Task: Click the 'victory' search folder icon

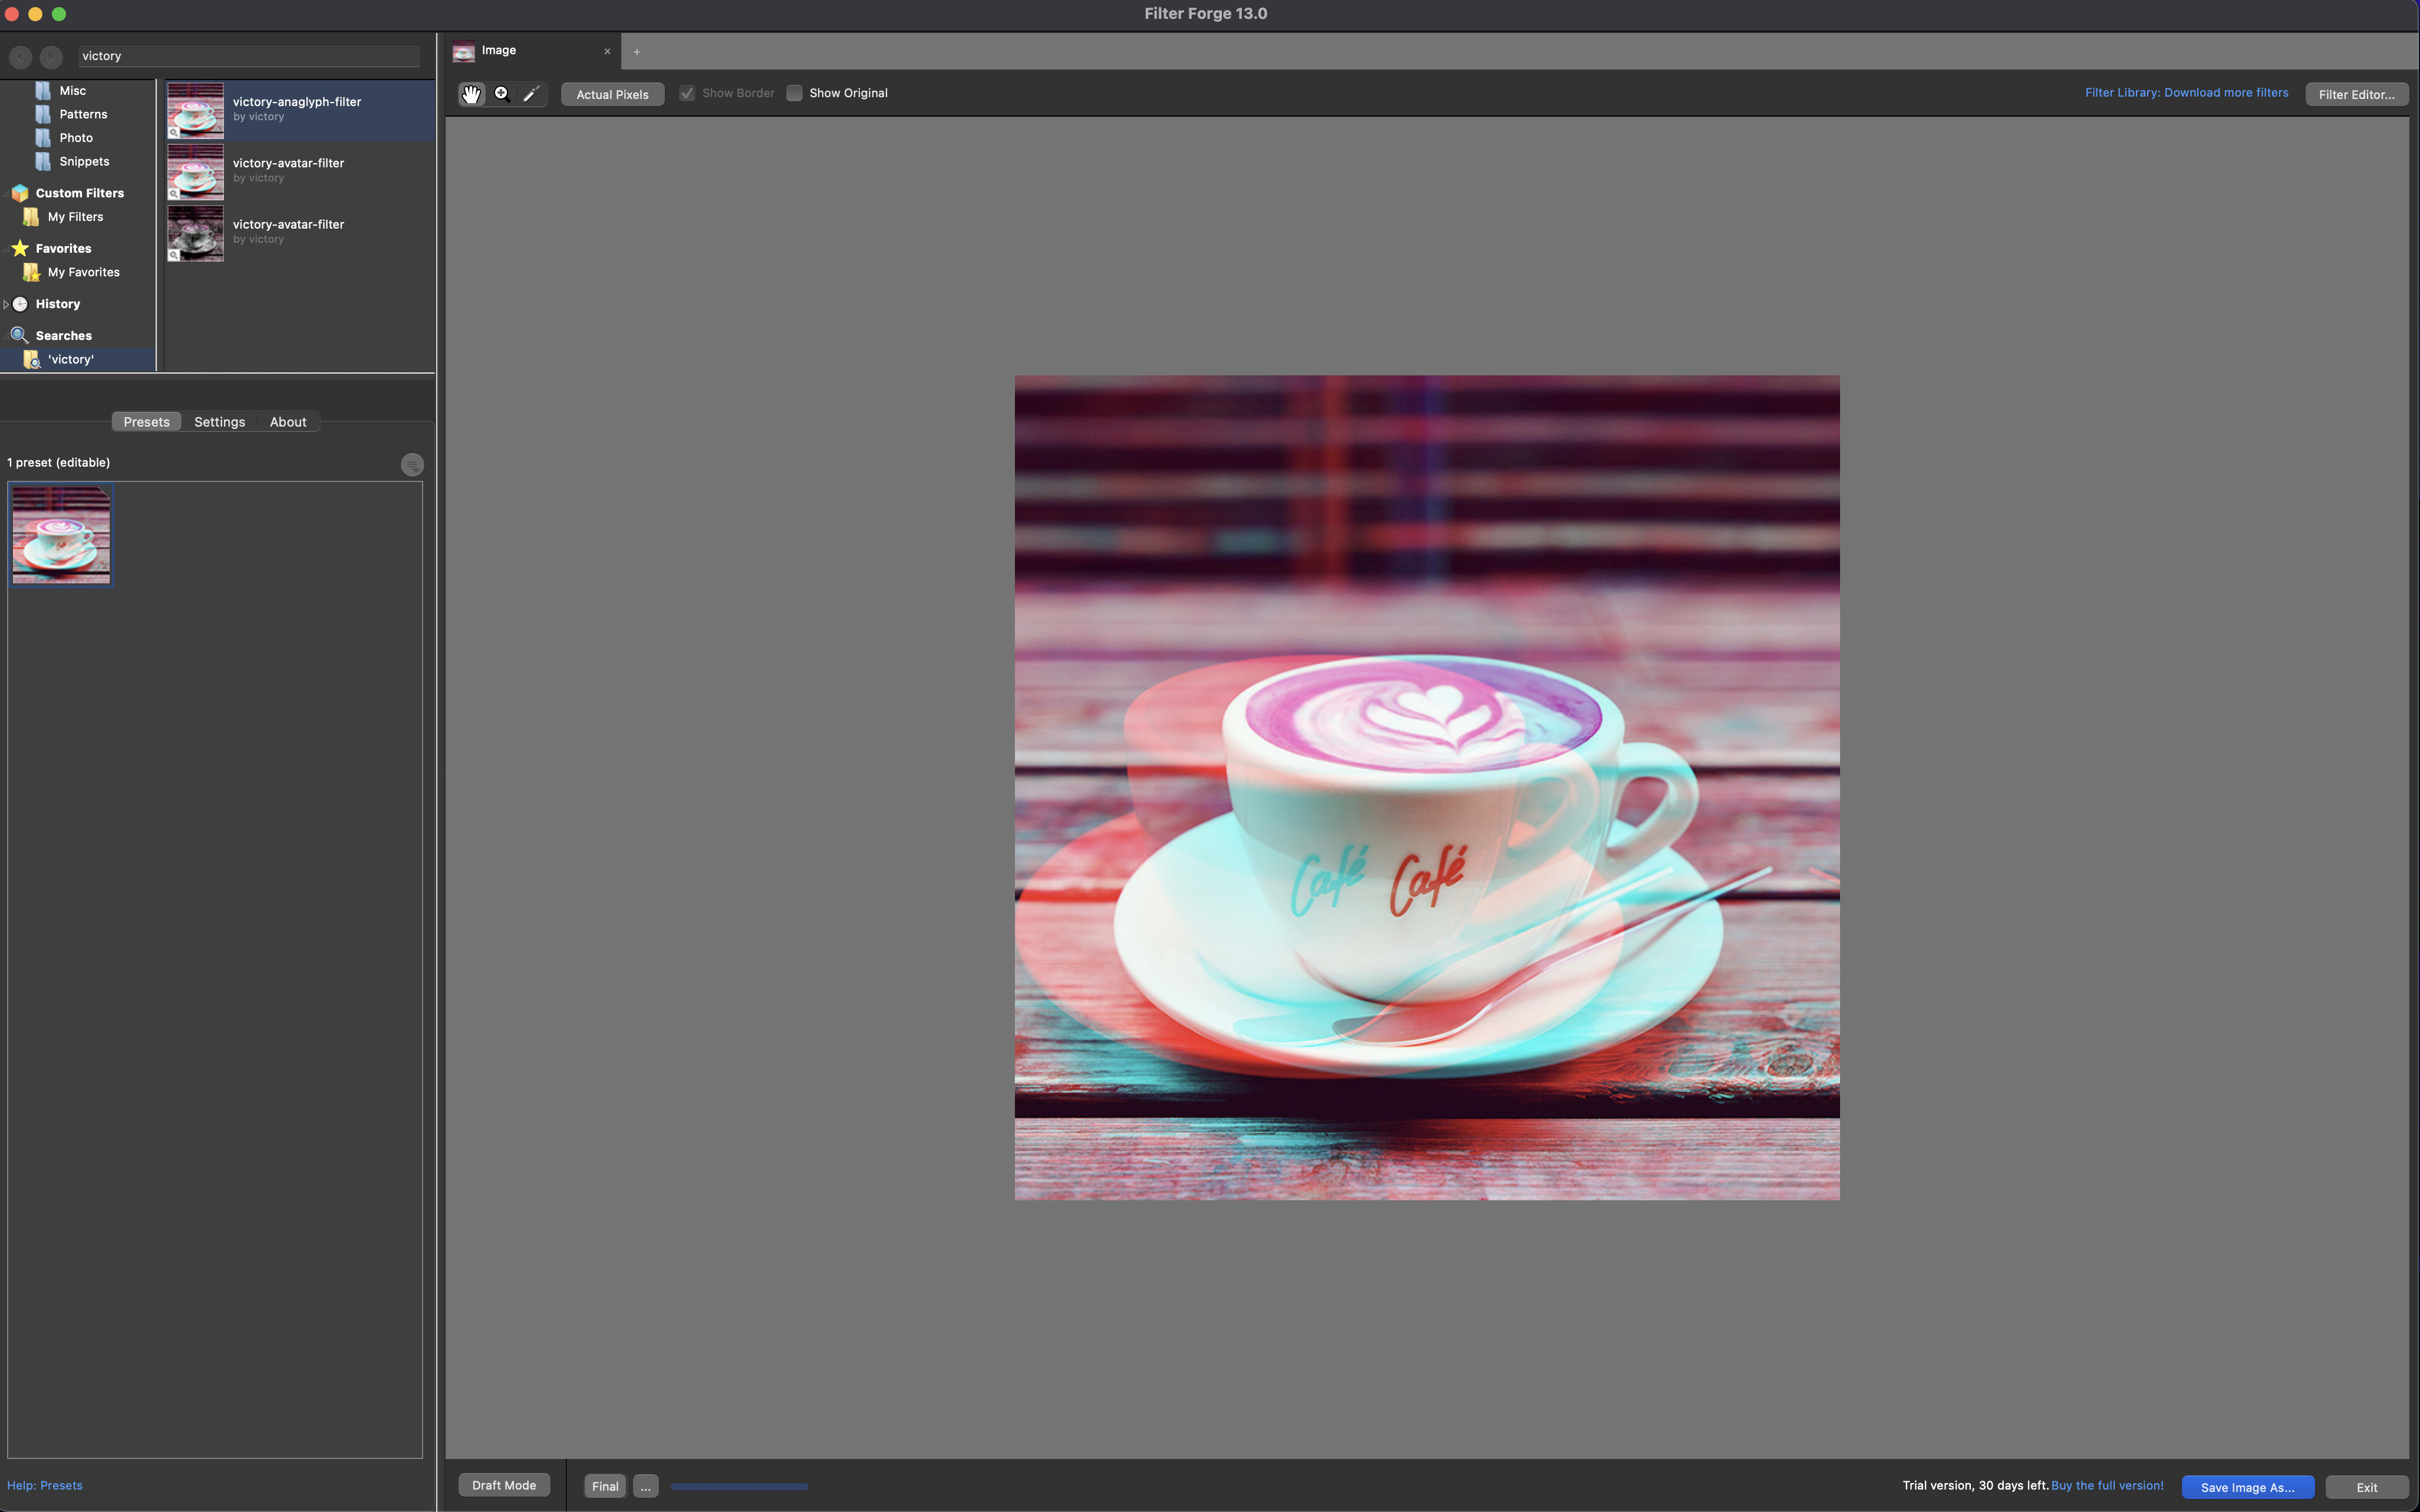Action: coord(31,359)
